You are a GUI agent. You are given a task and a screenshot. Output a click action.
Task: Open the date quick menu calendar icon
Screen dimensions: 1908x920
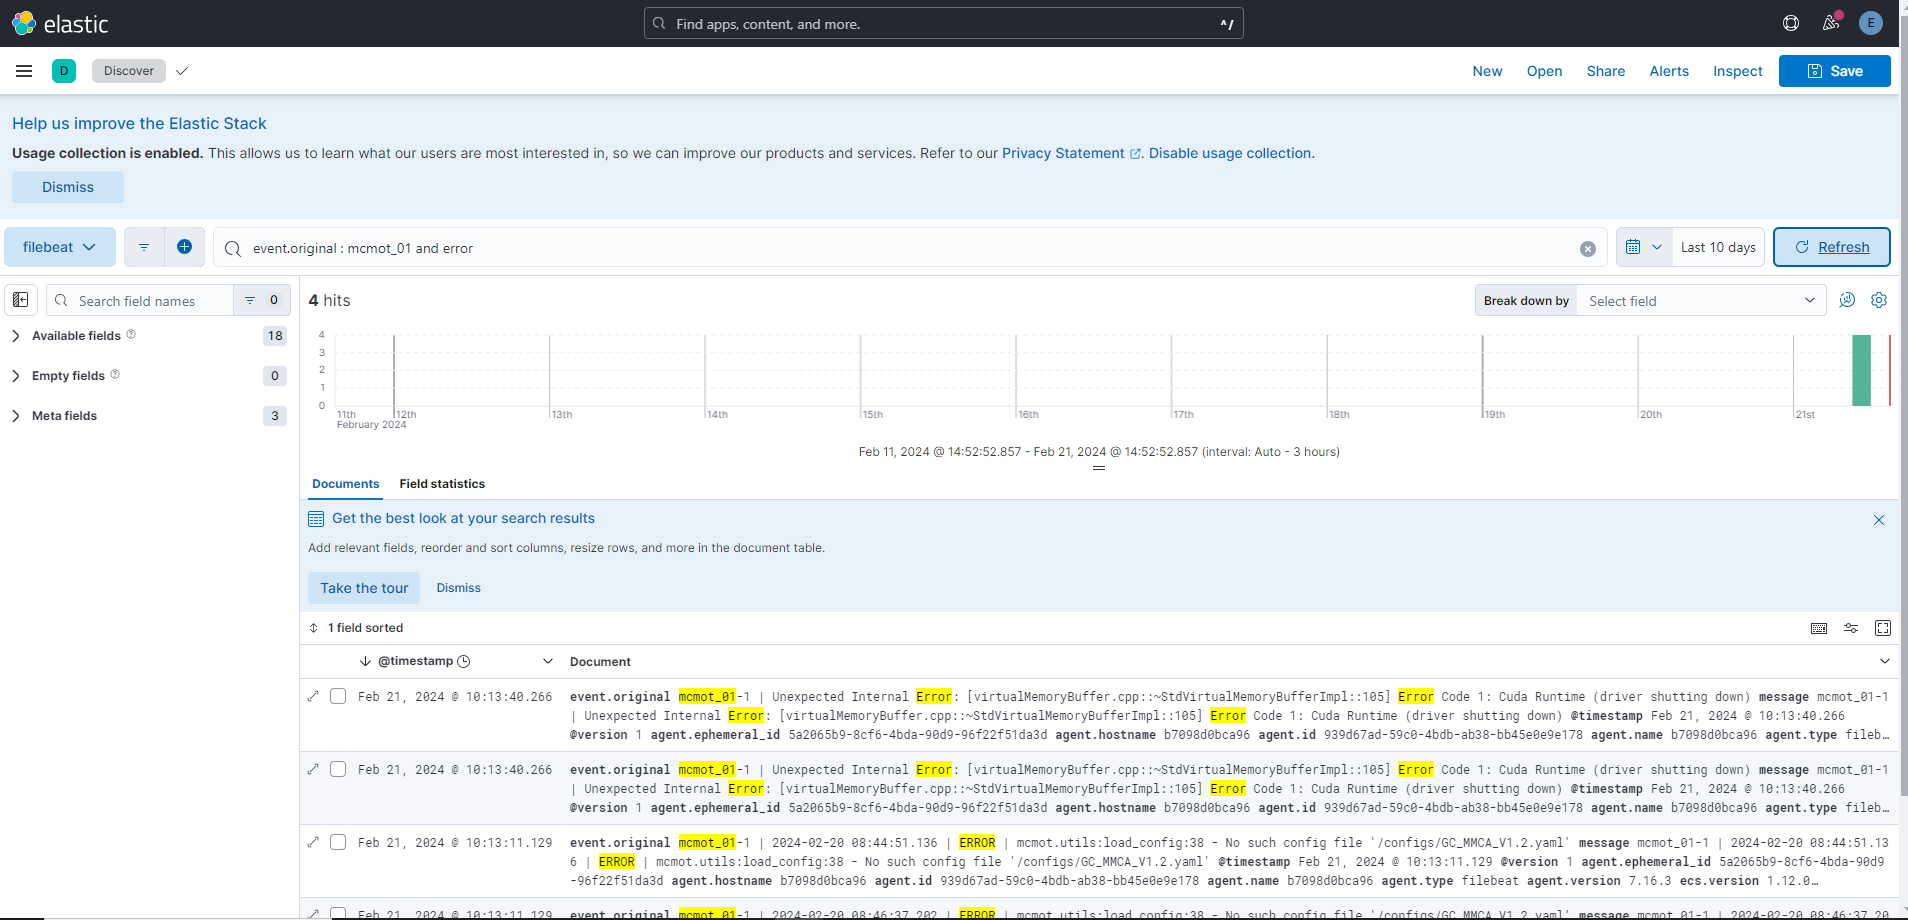pos(1643,247)
